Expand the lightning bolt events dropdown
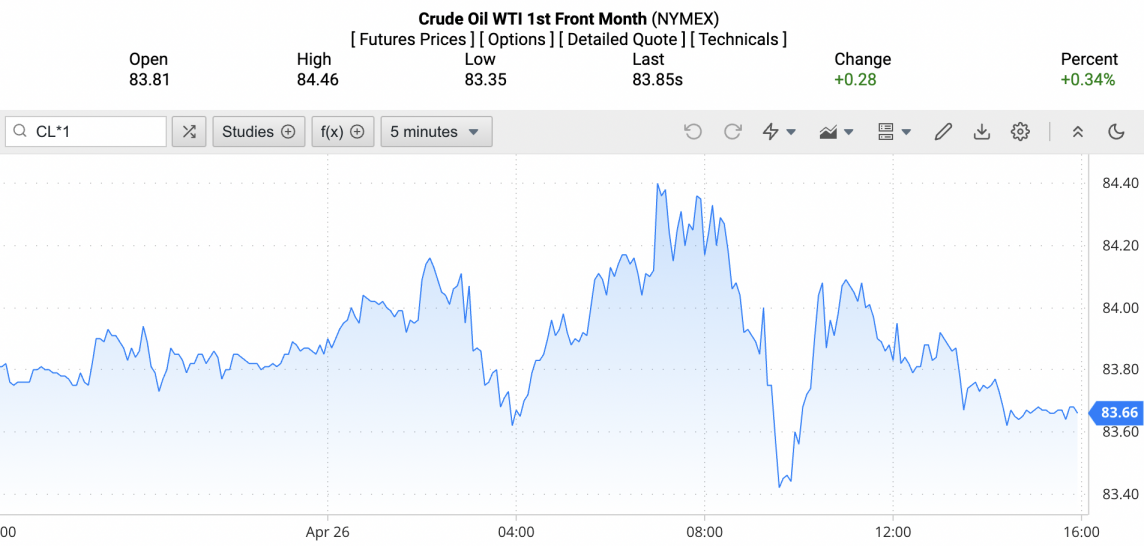1144x546 pixels. (x=779, y=132)
